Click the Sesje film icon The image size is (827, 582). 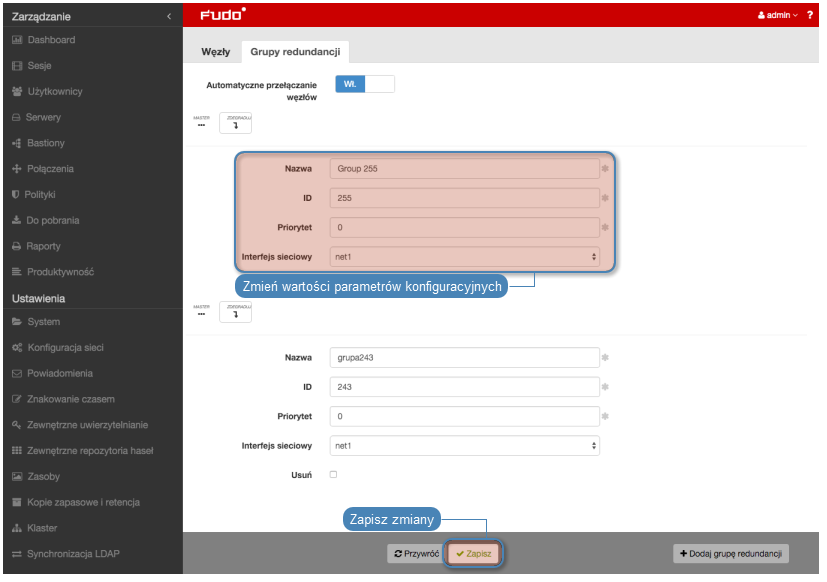[x=17, y=66]
